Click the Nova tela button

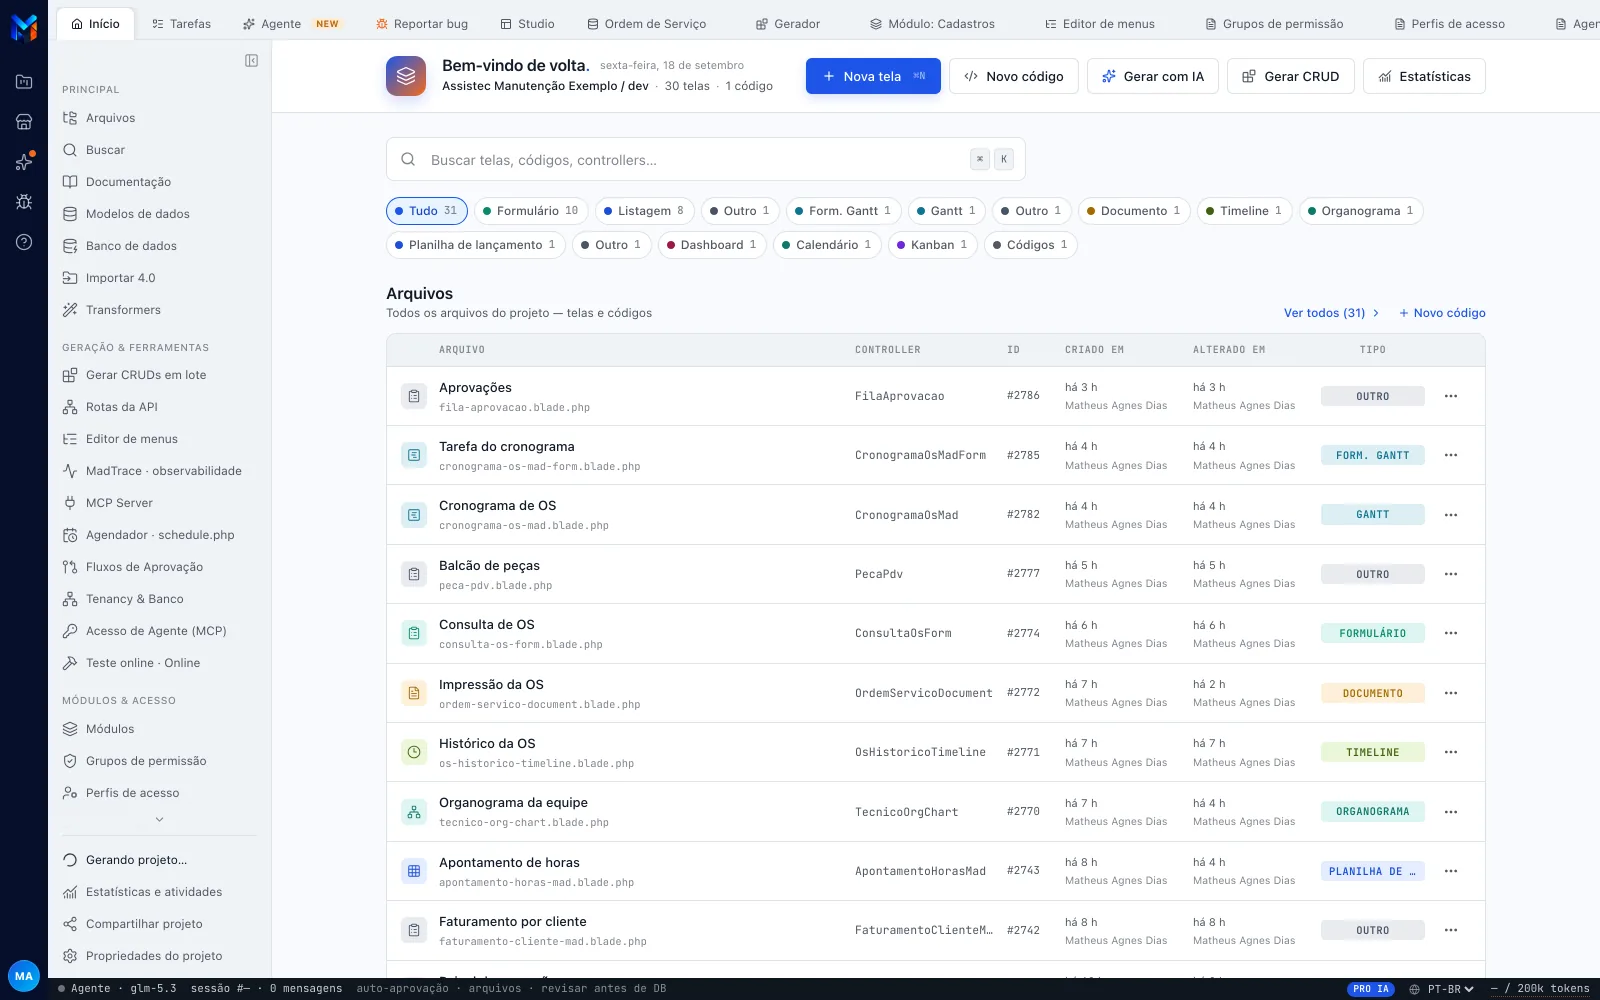pos(873,76)
